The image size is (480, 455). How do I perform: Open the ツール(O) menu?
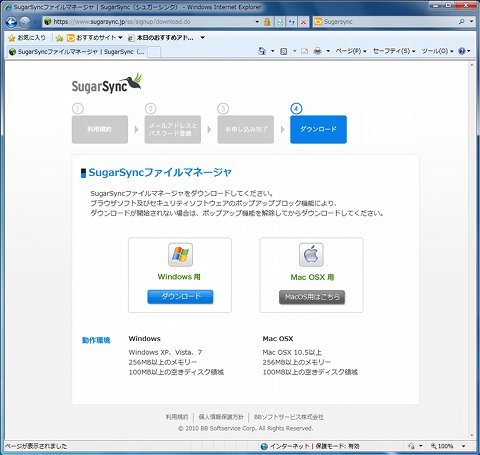point(437,51)
